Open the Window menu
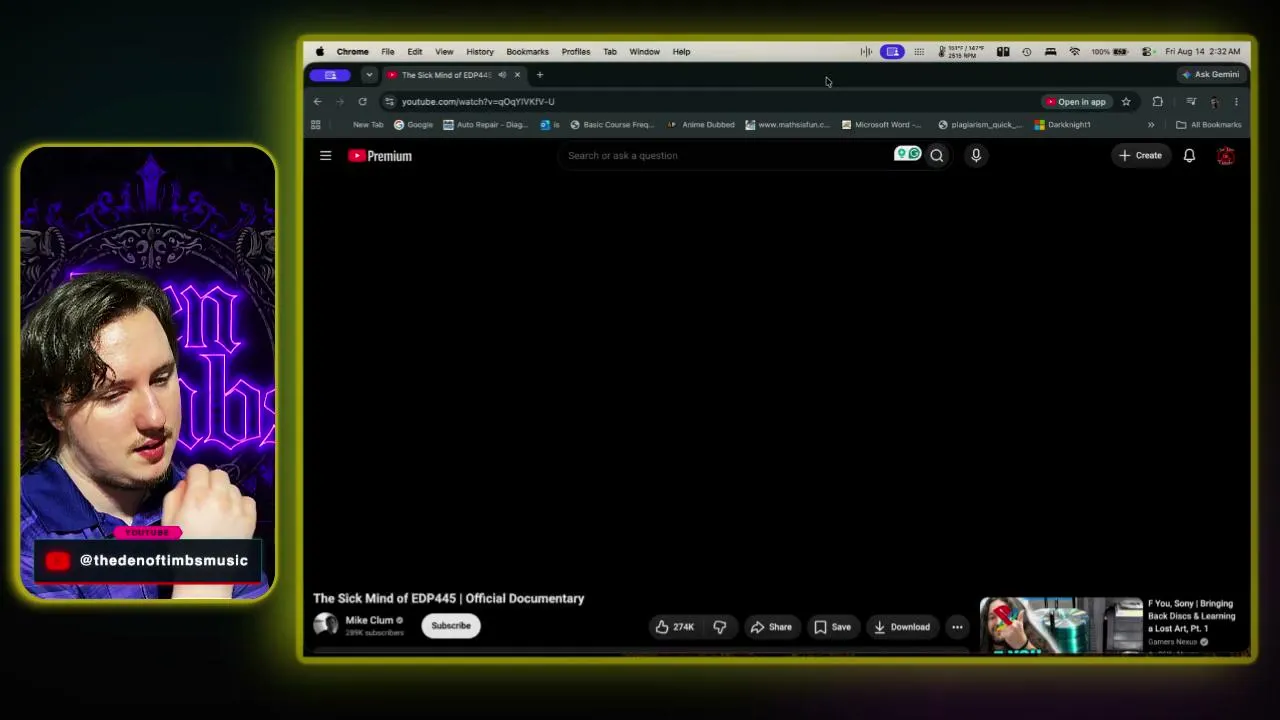 (644, 52)
